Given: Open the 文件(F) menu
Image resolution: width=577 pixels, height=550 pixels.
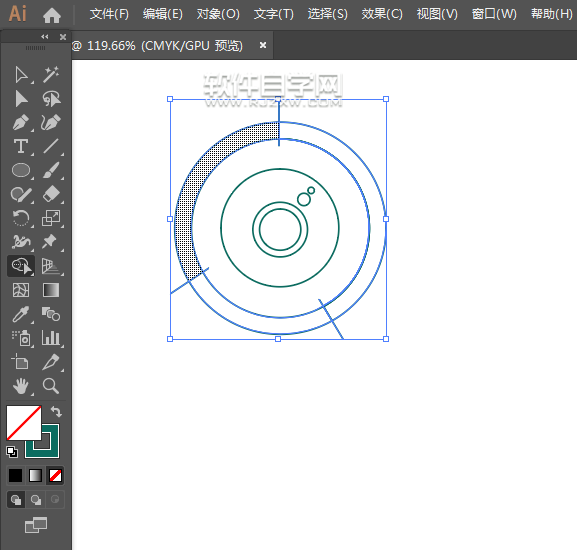Looking at the screenshot, I should pos(109,14).
